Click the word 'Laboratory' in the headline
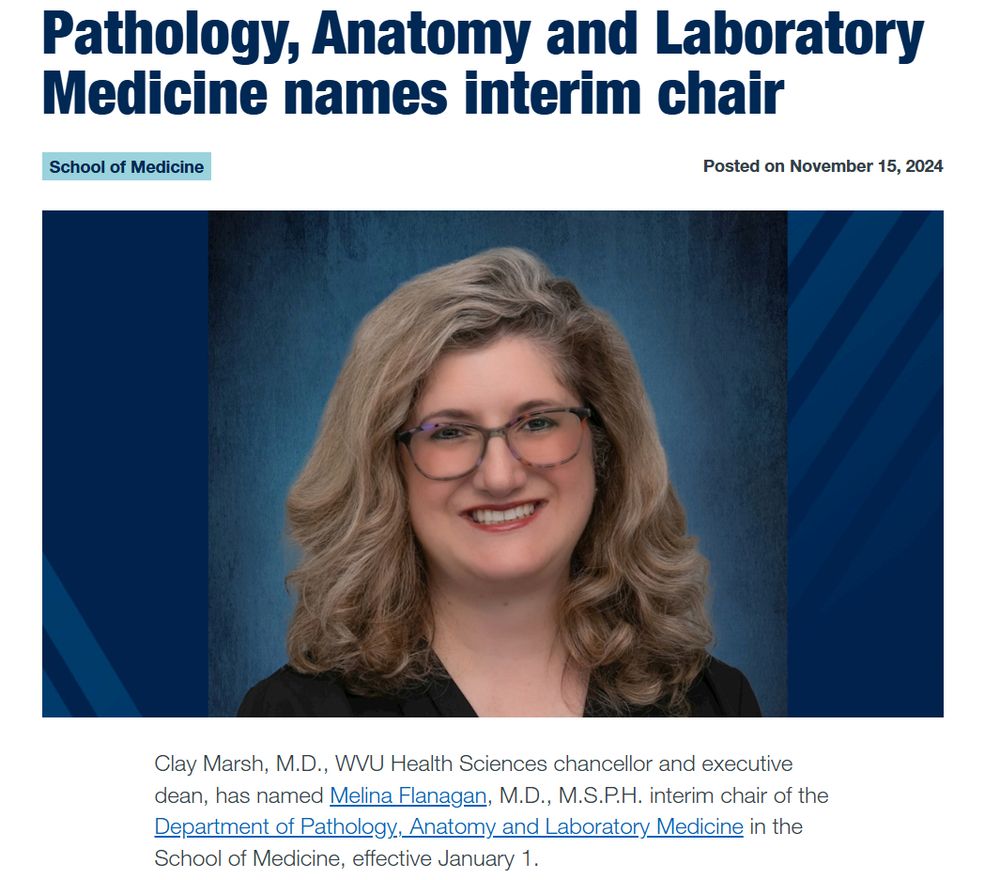This screenshot has height=880, width=1000. (790, 34)
